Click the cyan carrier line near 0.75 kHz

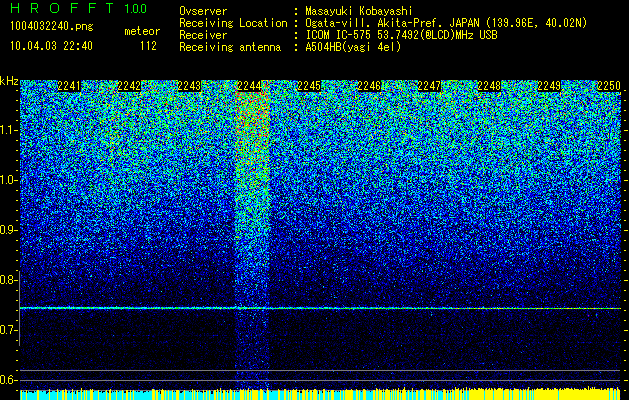320,308
